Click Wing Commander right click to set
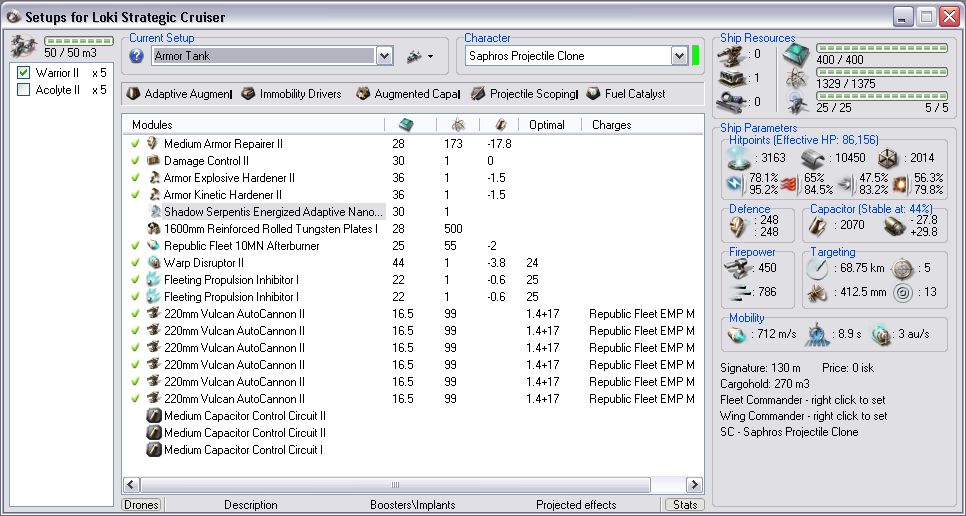The image size is (966, 516). (804, 416)
